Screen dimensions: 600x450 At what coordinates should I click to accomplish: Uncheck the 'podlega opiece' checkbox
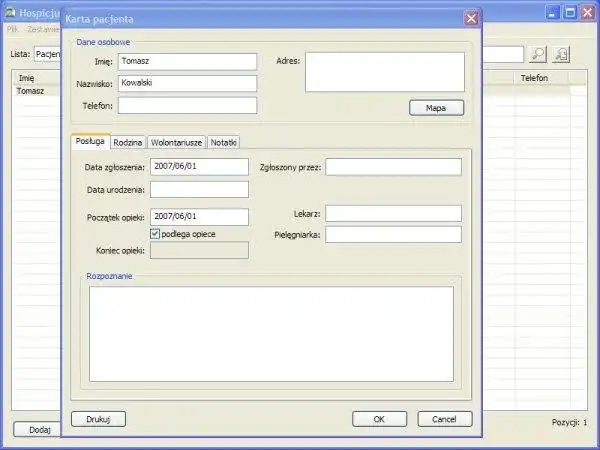tap(155, 234)
